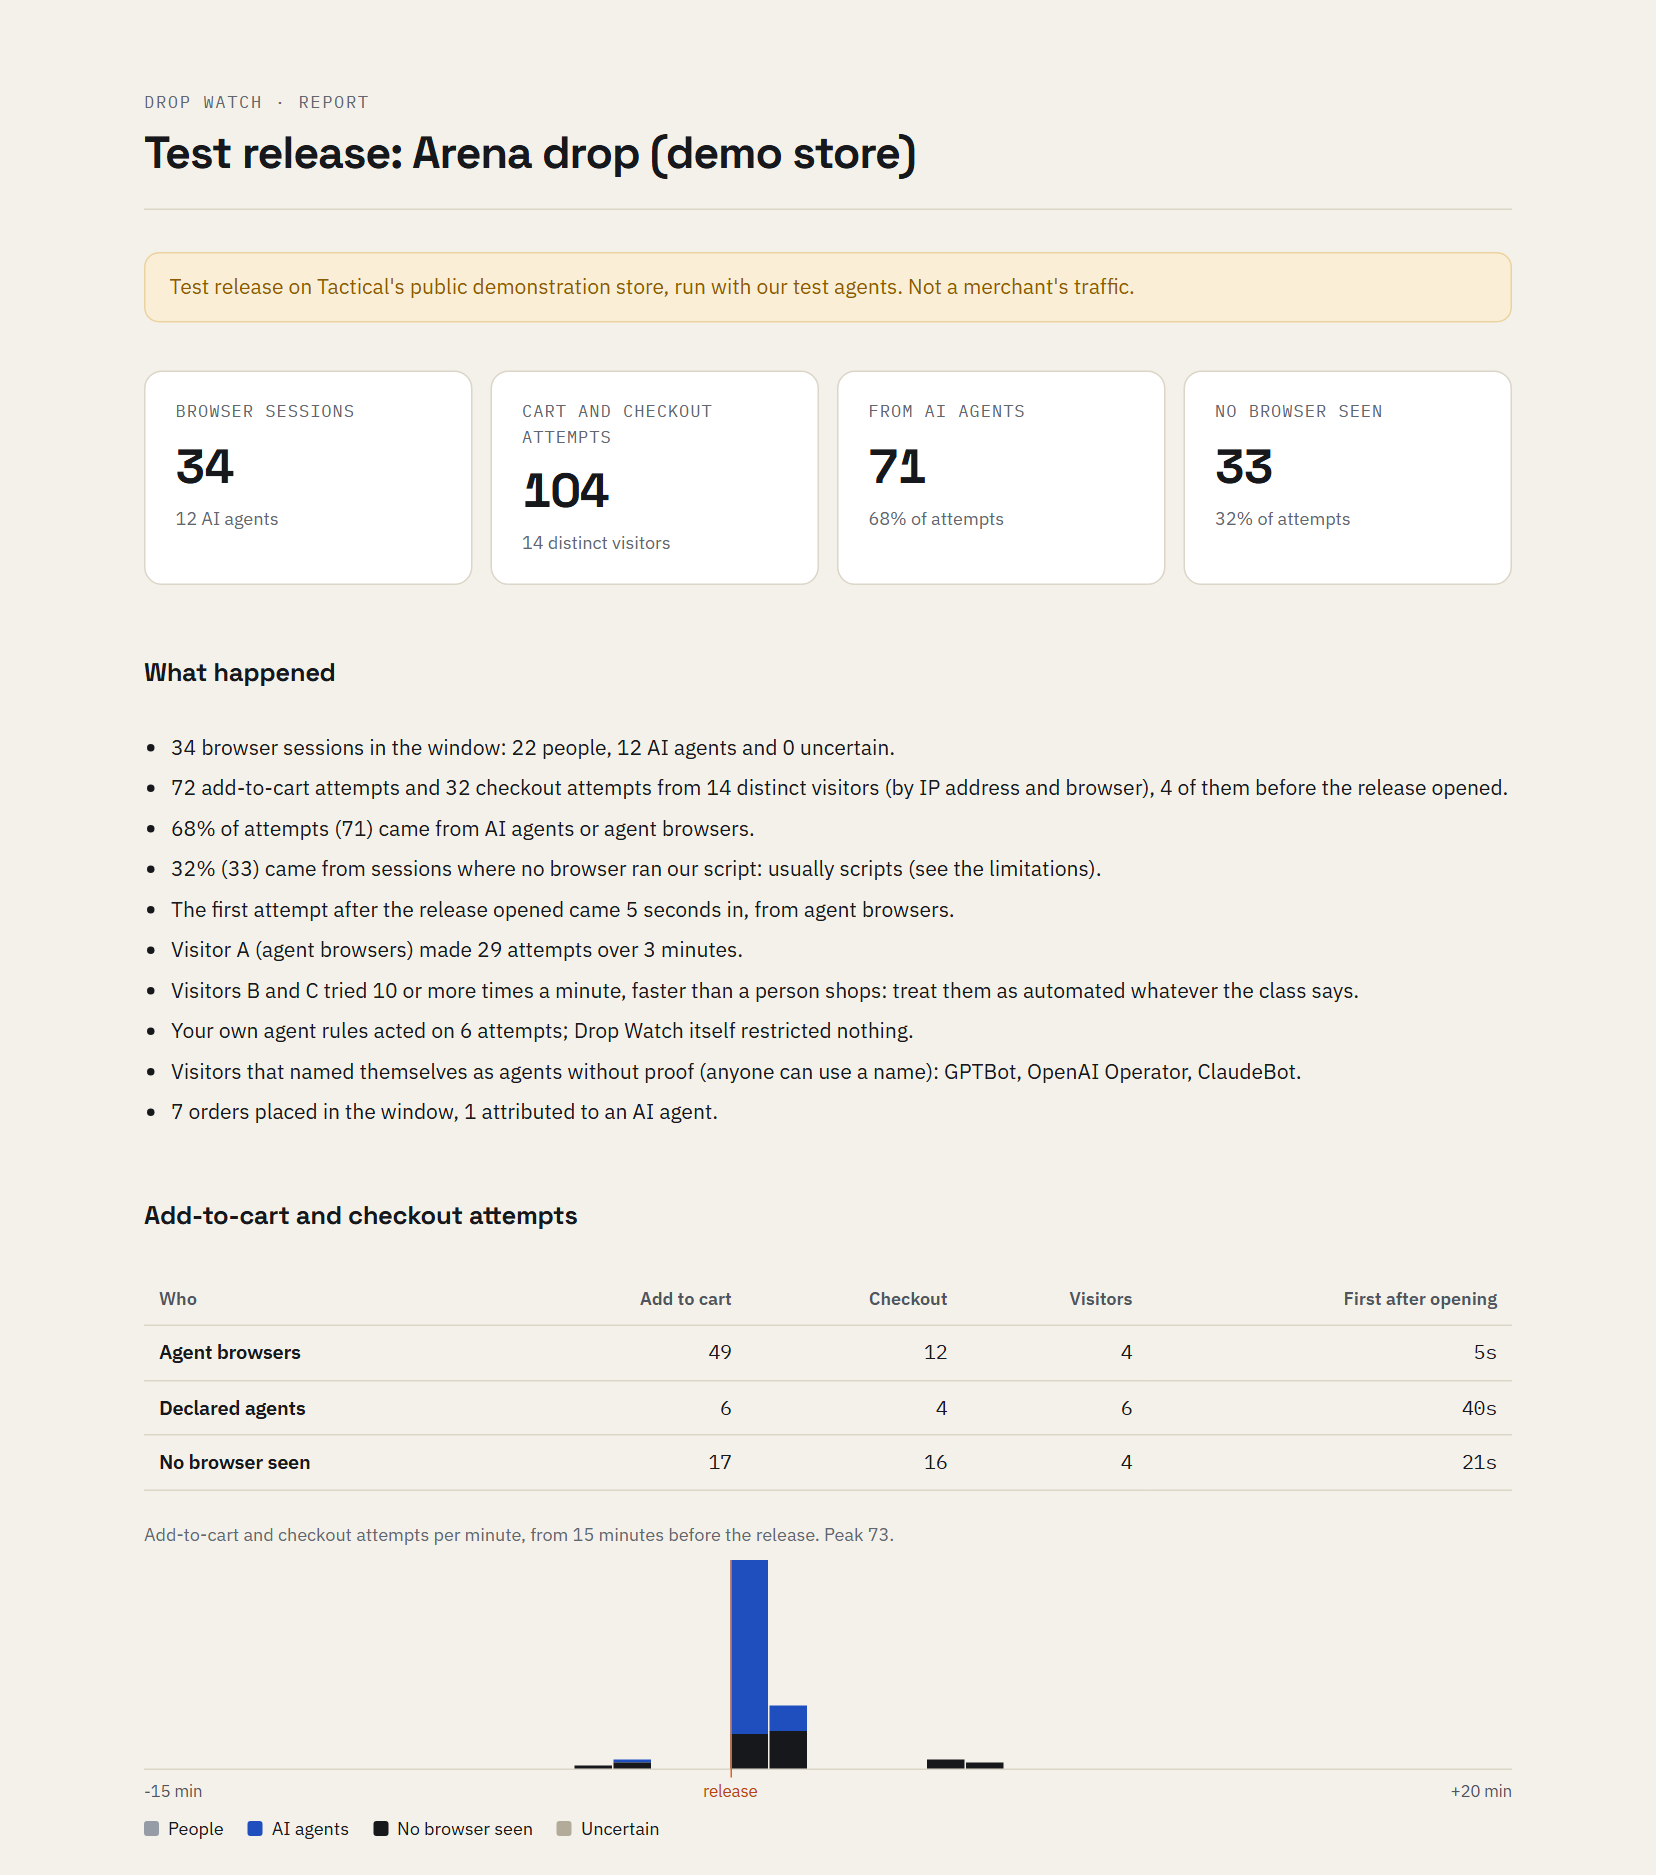Click the Visitors column header
The image size is (1656, 1875).
1101,1298
